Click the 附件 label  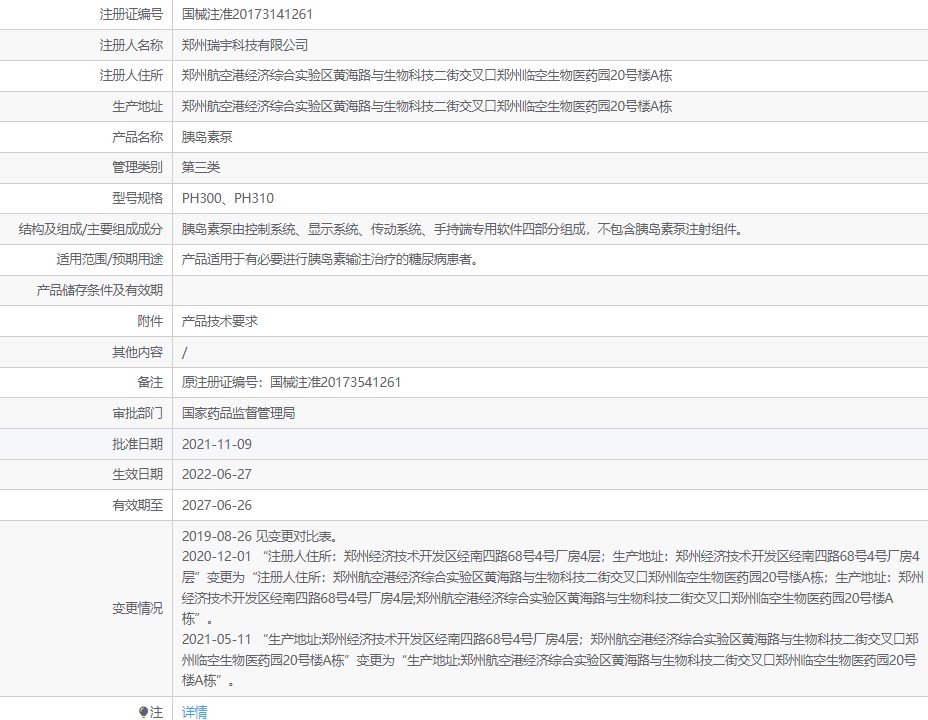pos(150,321)
